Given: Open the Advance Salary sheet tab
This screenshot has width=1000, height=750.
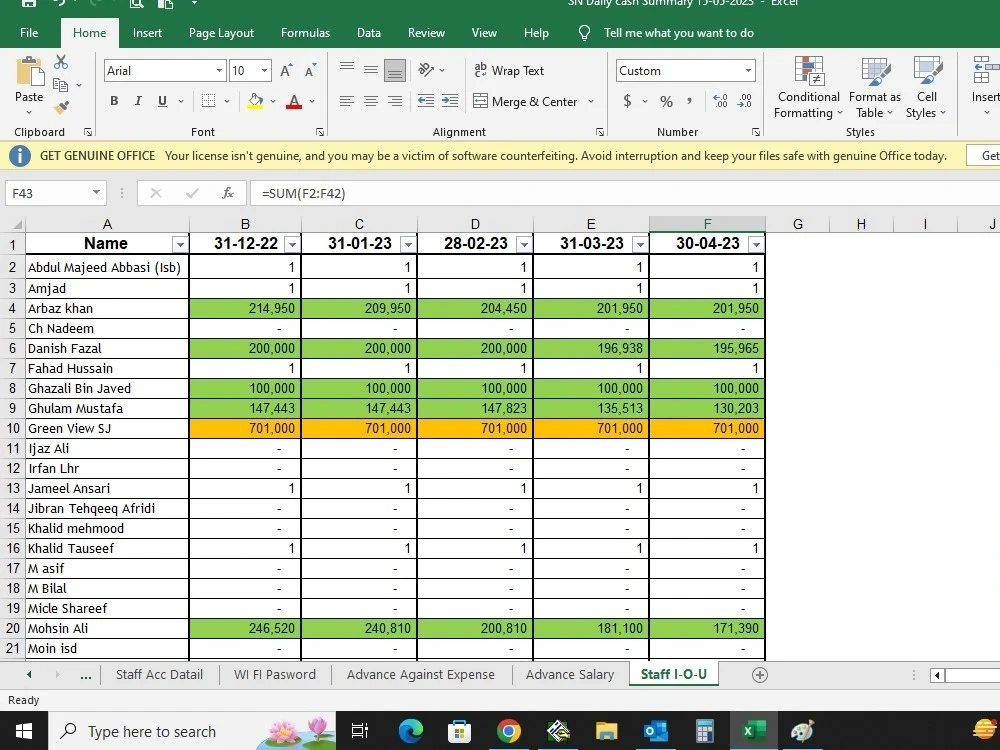Looking at the screenshot, I should coord(569,674).
